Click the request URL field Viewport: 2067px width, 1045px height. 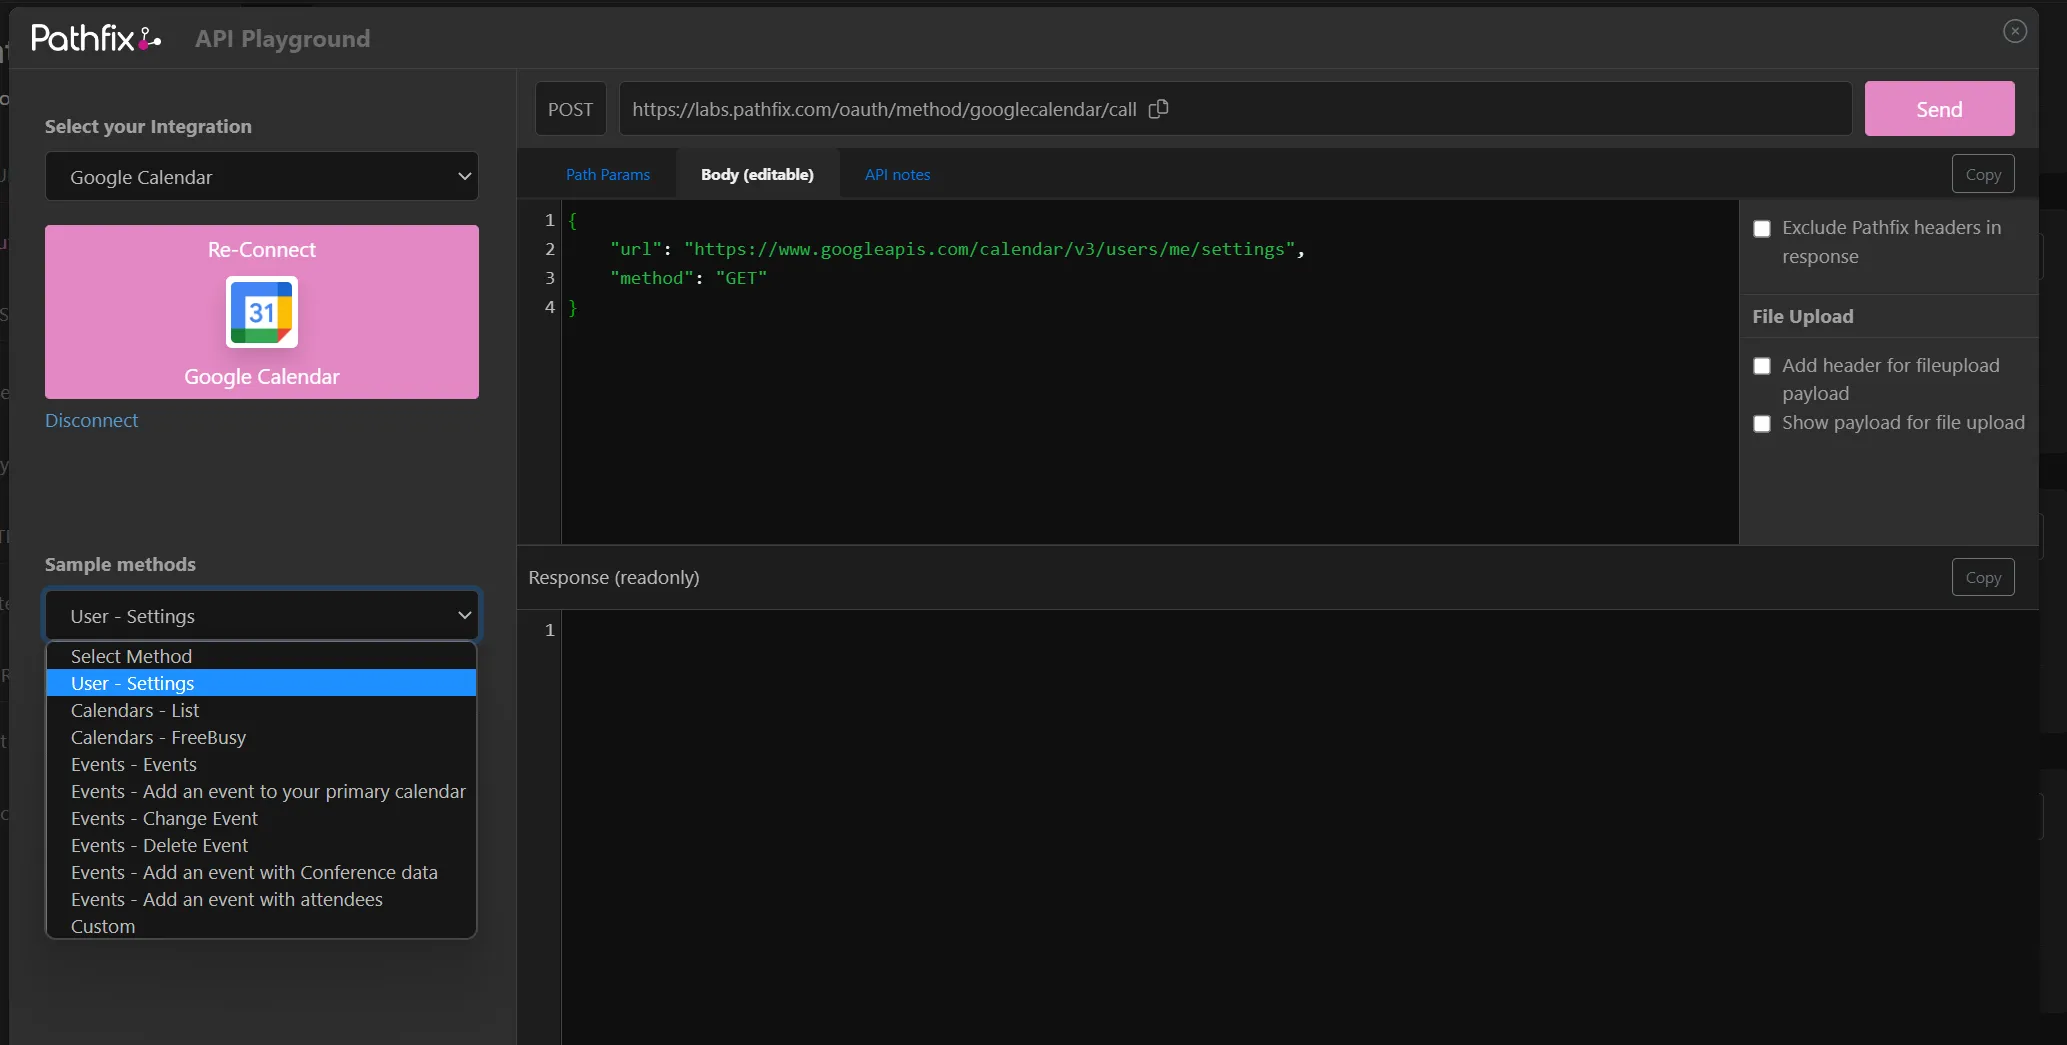point(1235,109)
